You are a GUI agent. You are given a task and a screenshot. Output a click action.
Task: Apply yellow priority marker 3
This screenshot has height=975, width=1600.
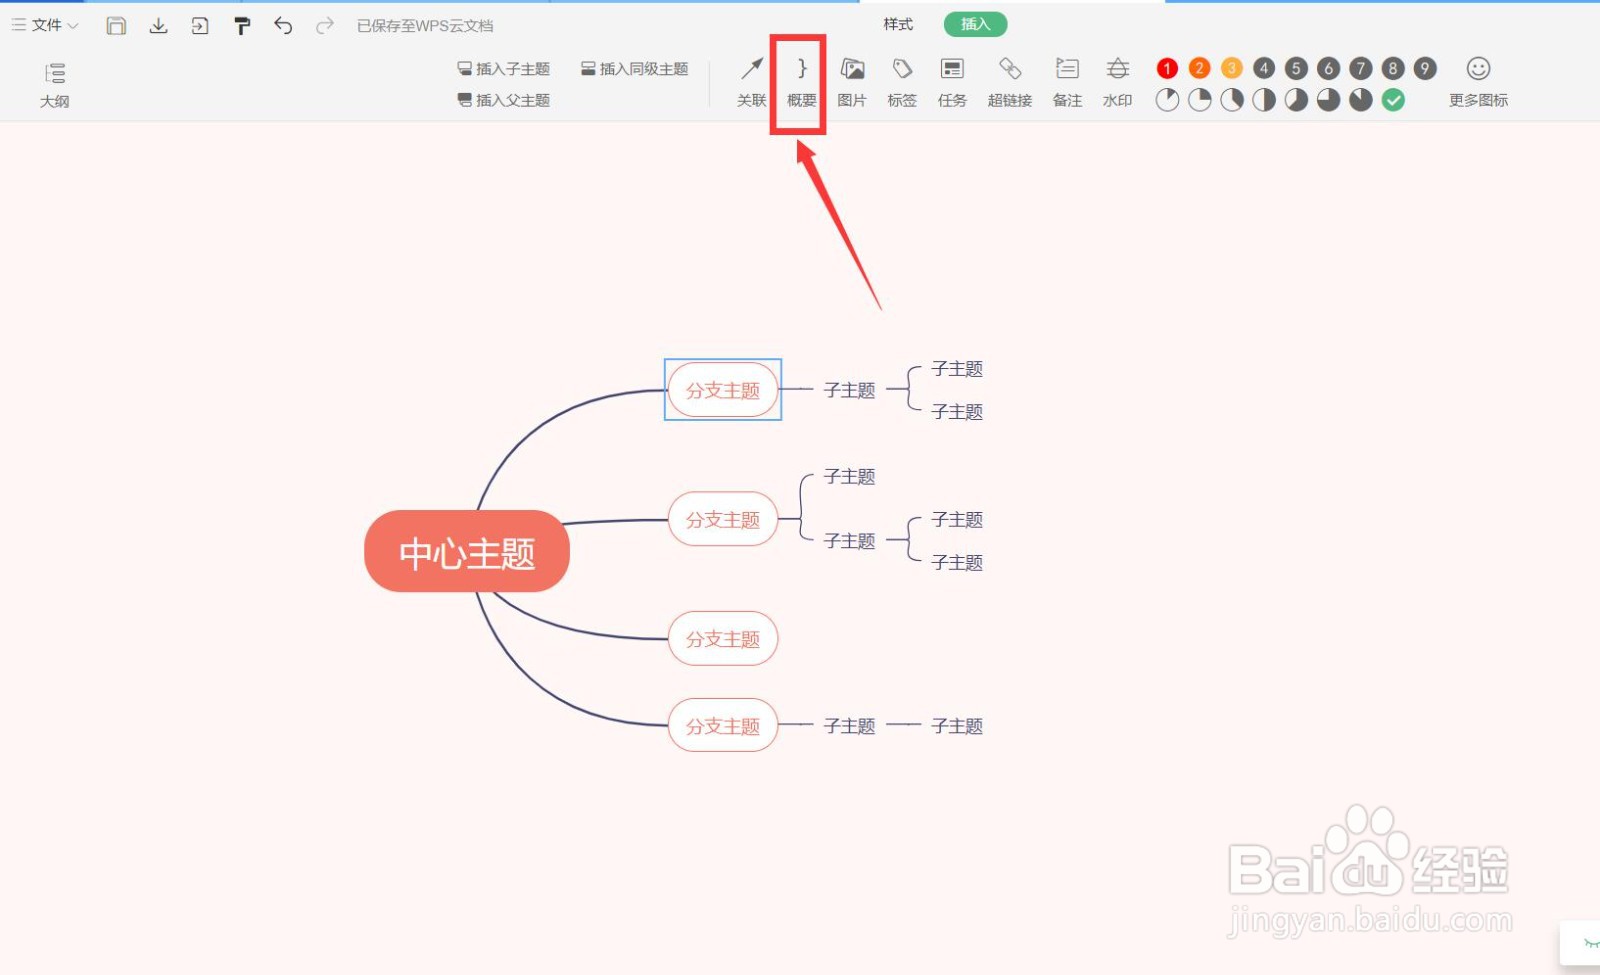[x=1232, y=68]
